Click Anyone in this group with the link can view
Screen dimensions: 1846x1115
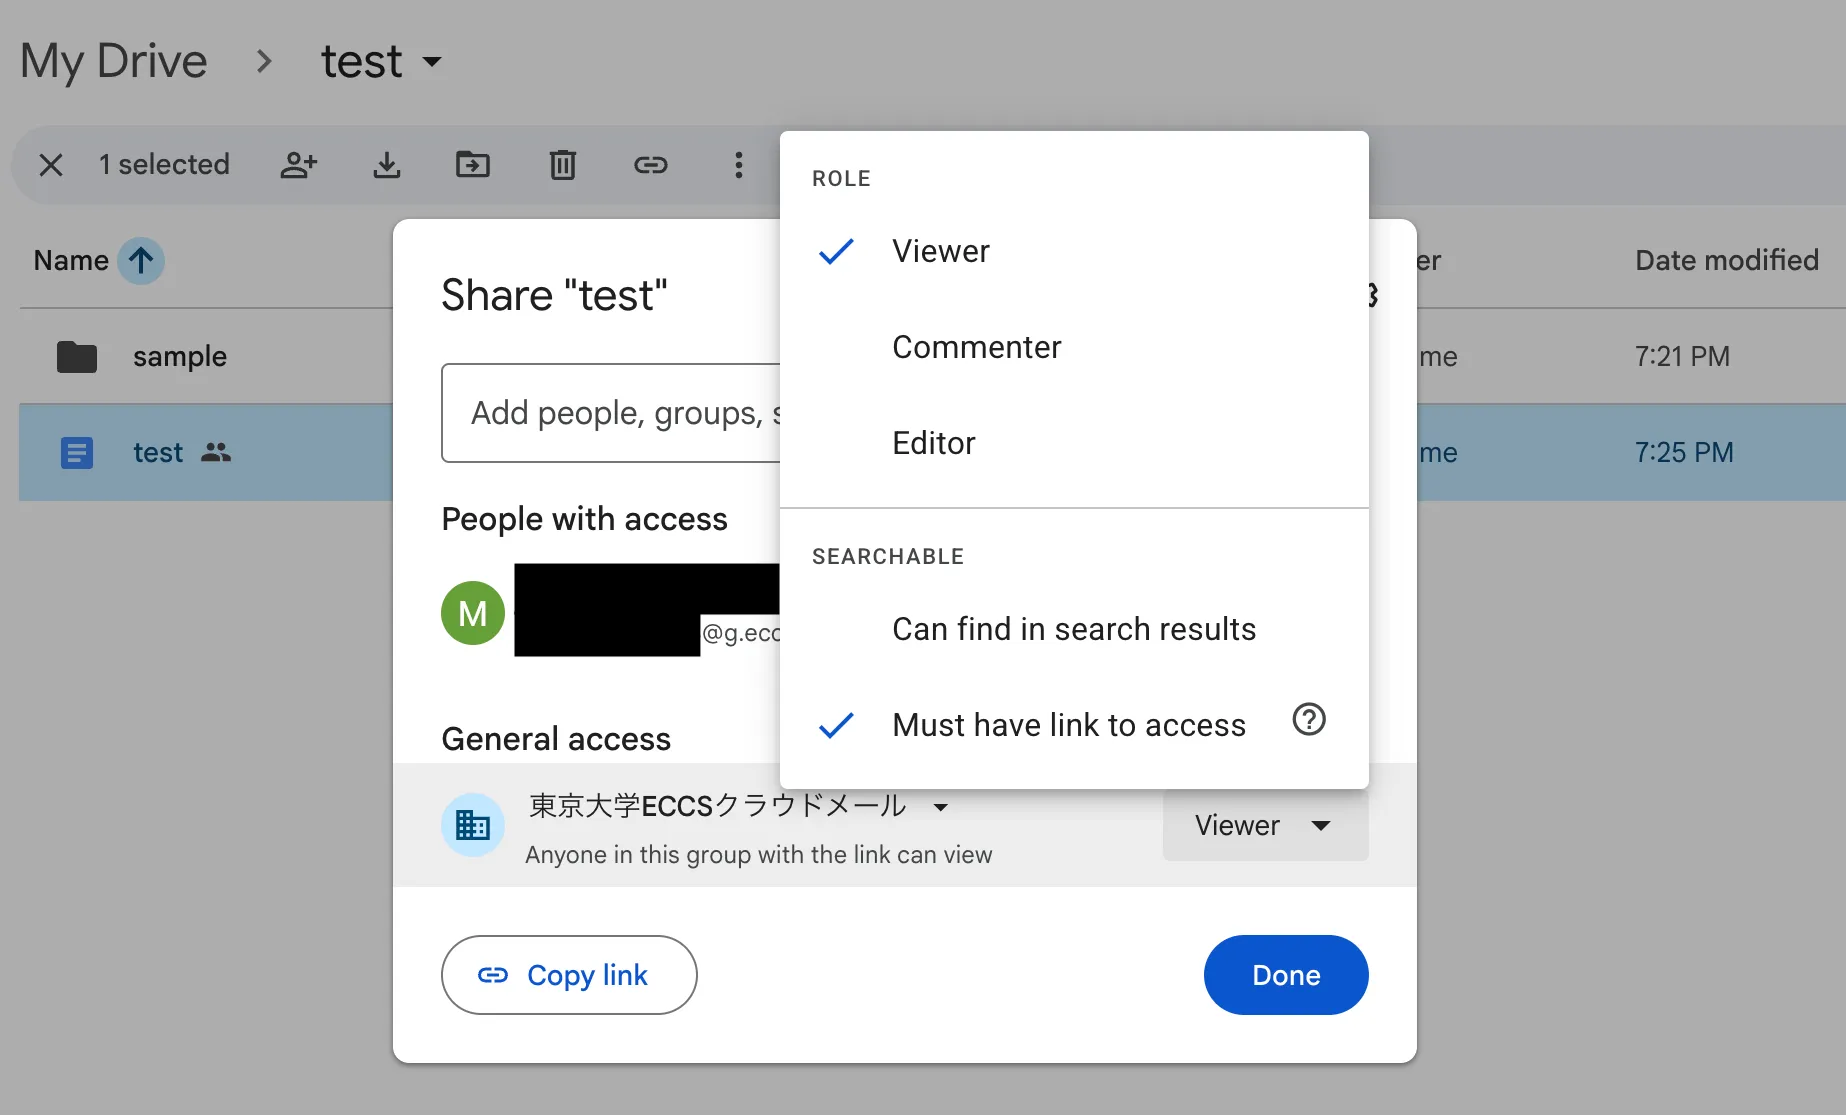point(759,855)
